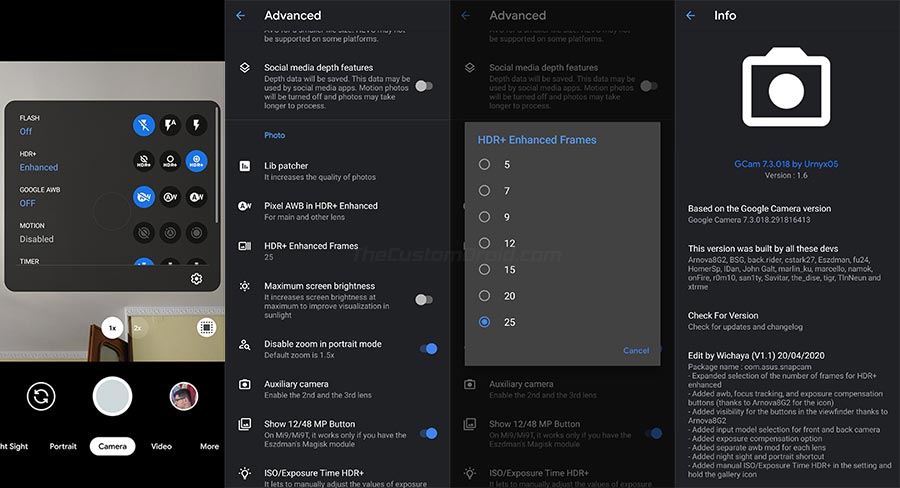Toggle Show 12/48 MP Button switch
The image size is (900, 488).
[x=429, y=433]
